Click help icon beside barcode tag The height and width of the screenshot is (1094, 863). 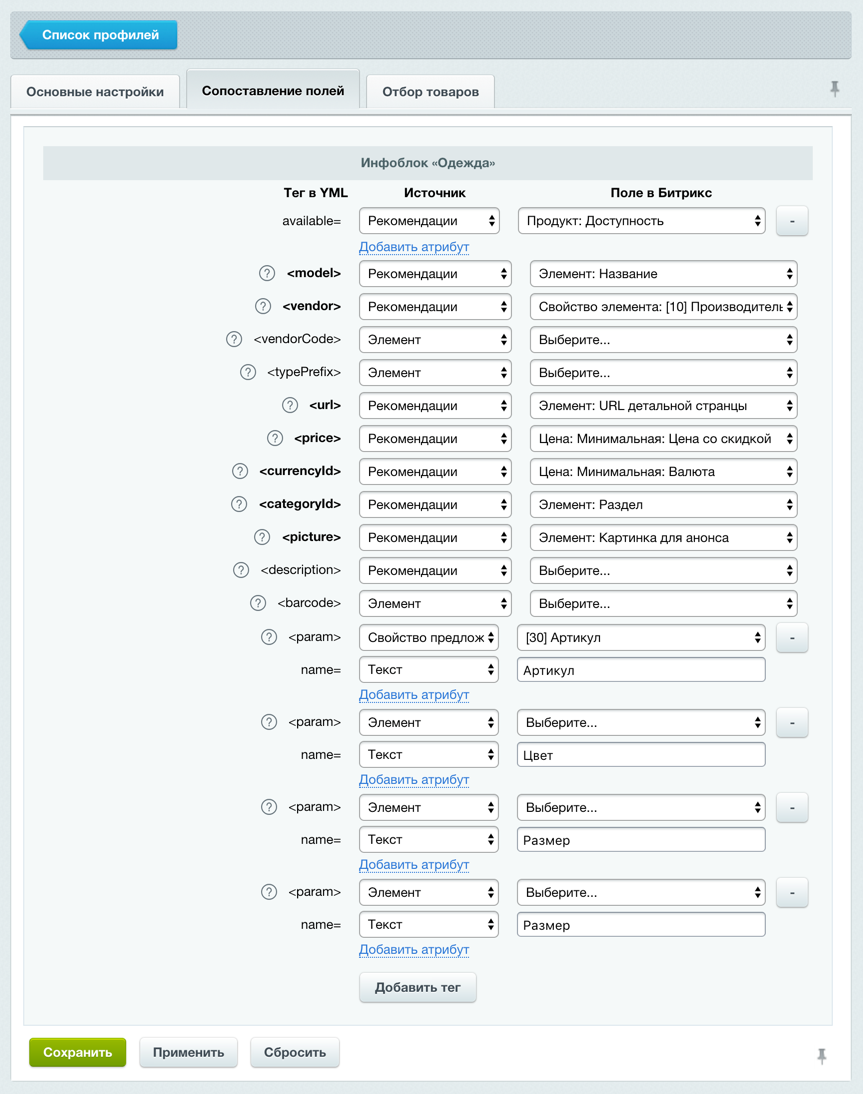point(258,603)
